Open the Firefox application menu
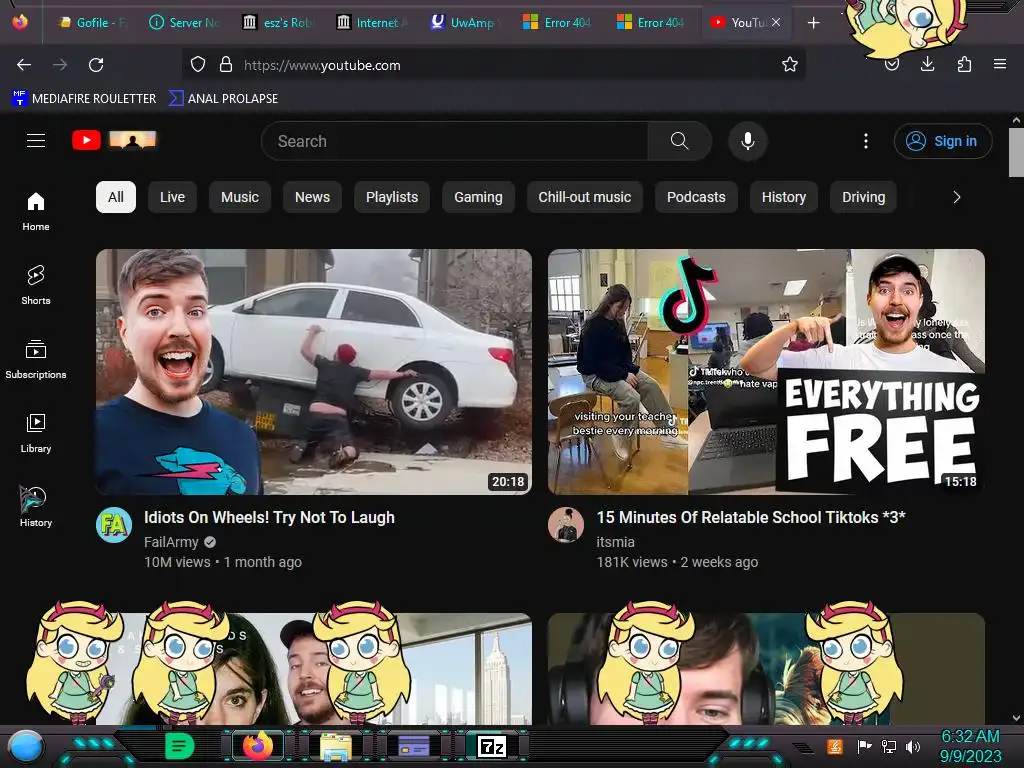 (1000, 64)
